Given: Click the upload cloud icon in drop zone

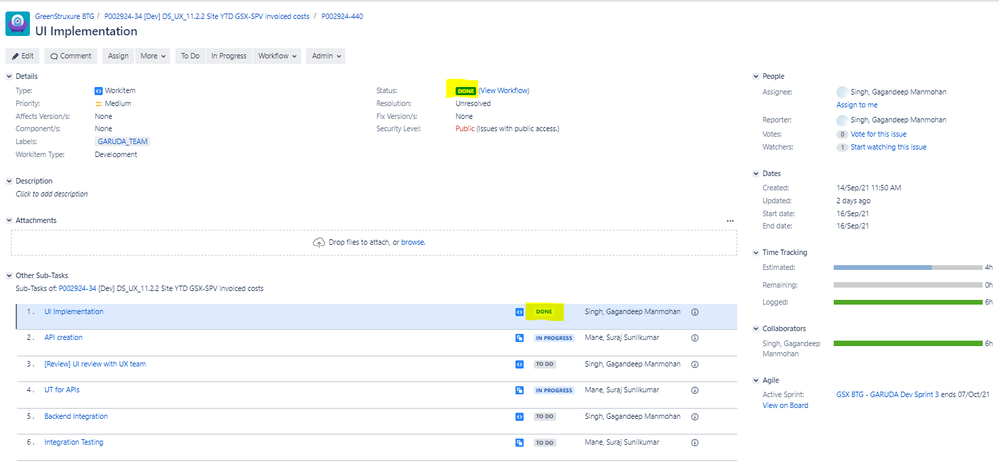Looking at the screenshot, I should pos(319,242).
